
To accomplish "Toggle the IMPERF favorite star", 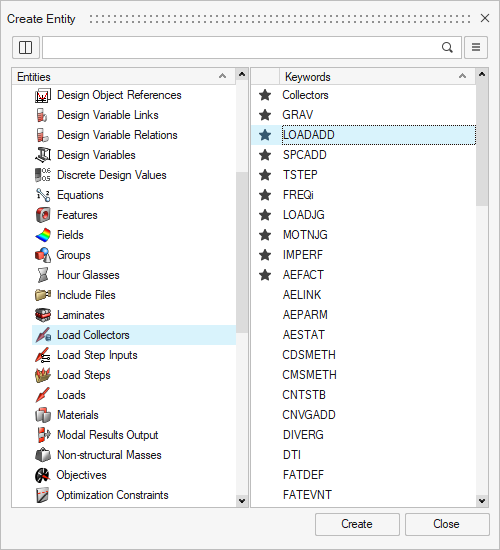I will point(265,255).
